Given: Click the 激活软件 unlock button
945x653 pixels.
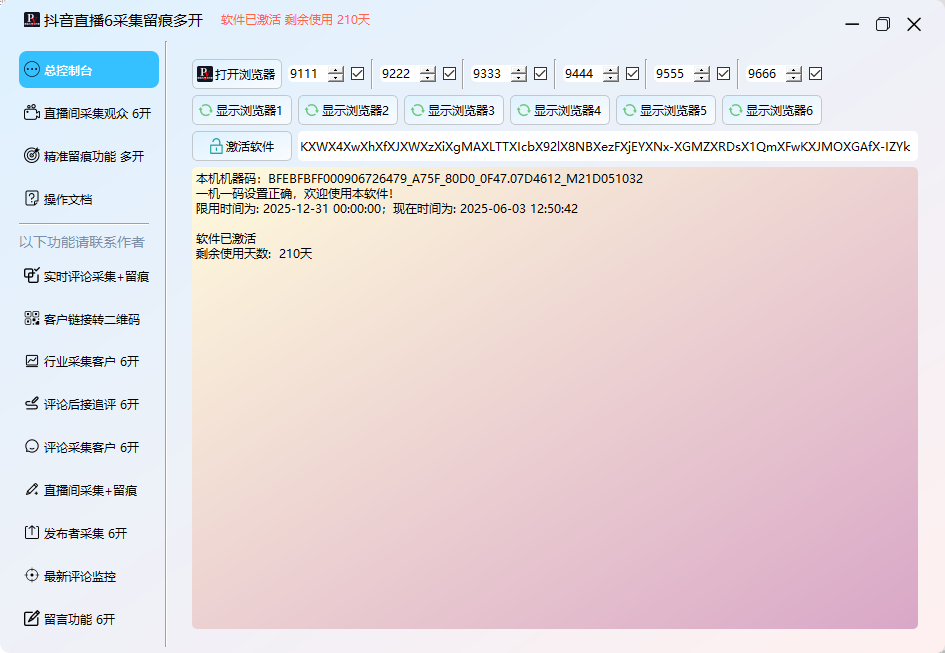Looking at the screenshot, I should [x=242, y=147].
